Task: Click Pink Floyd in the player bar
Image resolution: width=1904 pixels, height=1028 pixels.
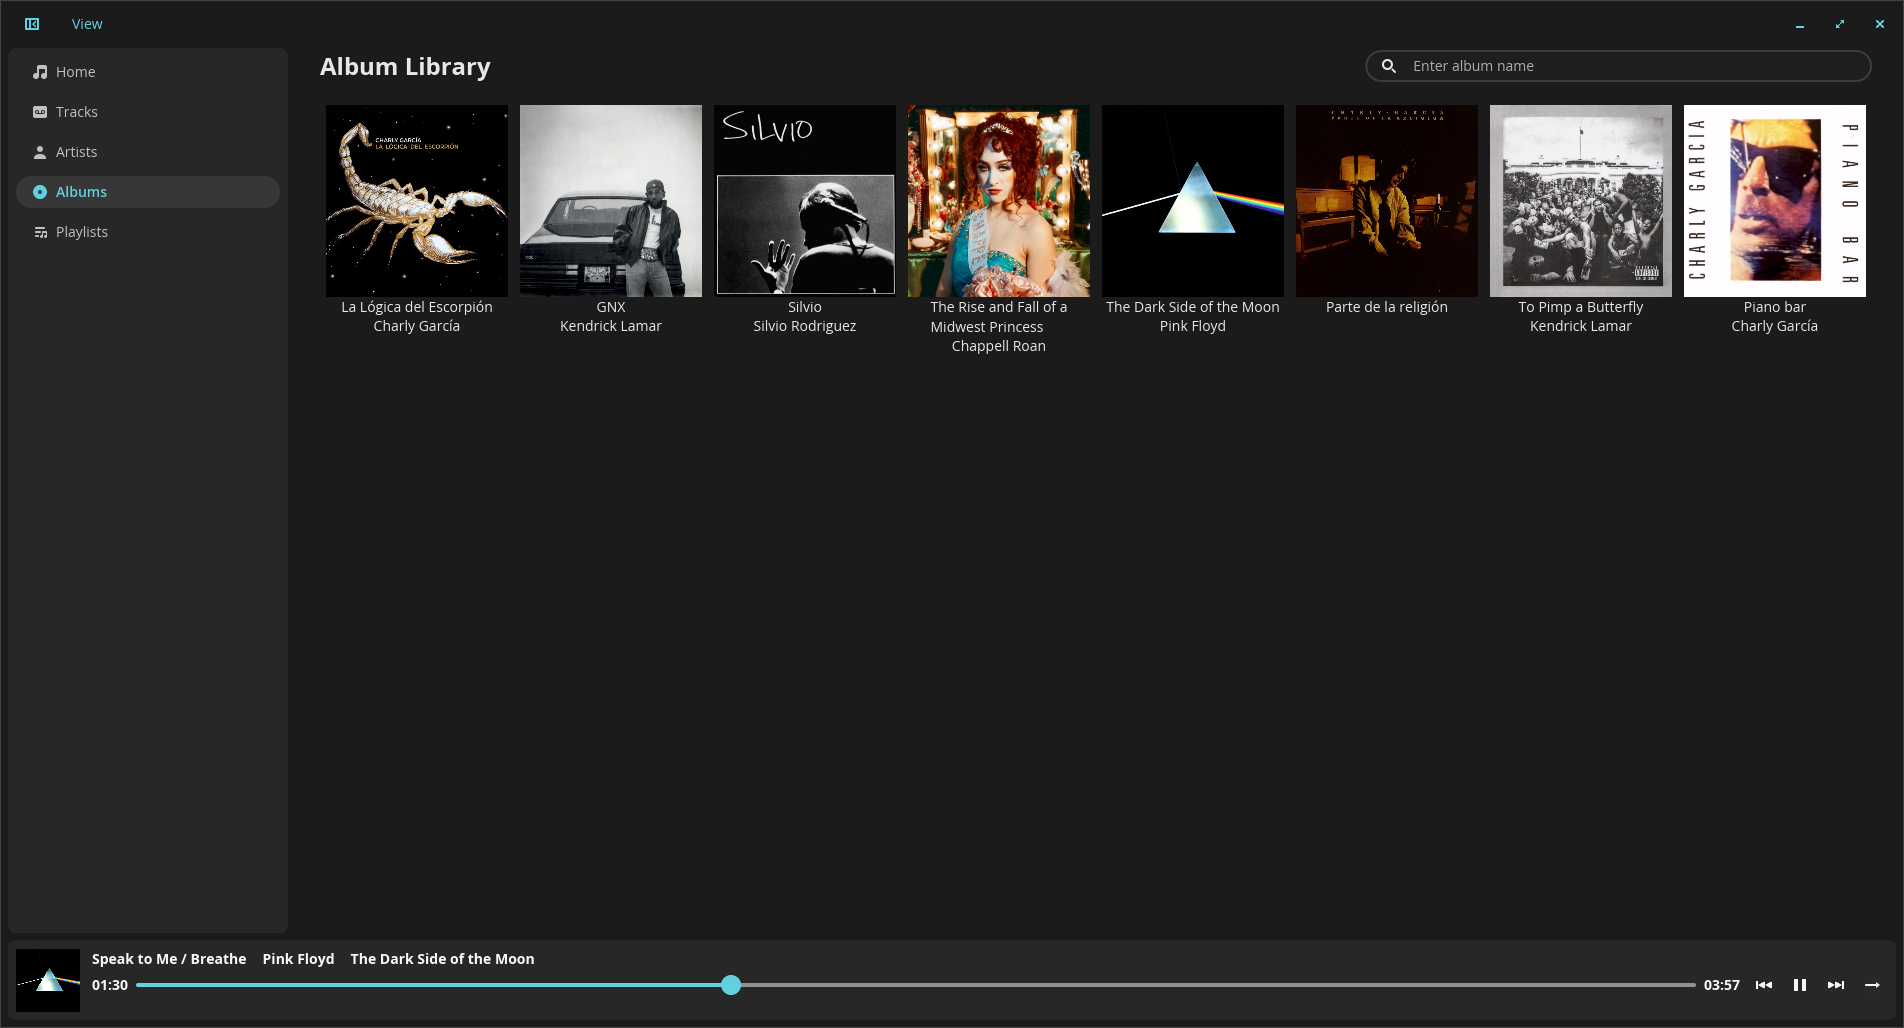Action: pos(298,959)
